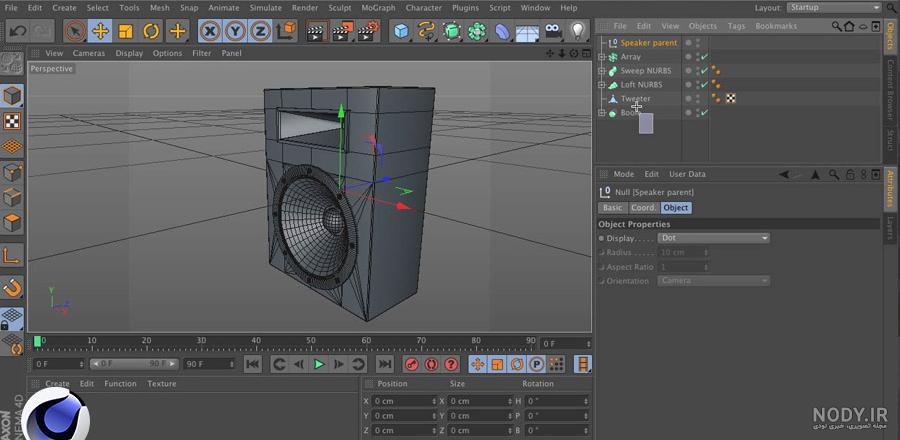
Task: Open the File menu in main menu bar
Action: click(x=10, y=8)
